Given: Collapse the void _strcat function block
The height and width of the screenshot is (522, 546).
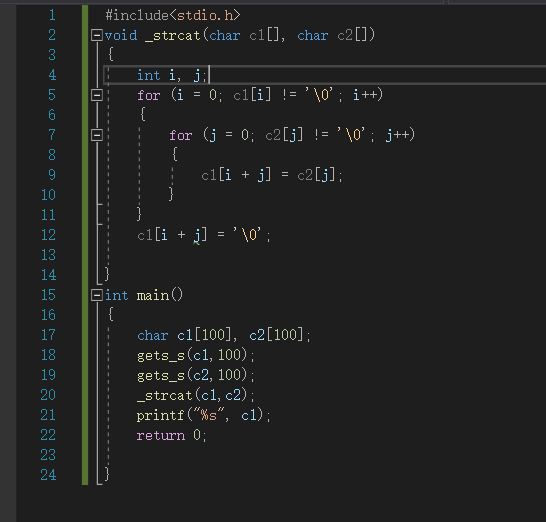Looking at the screenshot, I should point(97,35).
